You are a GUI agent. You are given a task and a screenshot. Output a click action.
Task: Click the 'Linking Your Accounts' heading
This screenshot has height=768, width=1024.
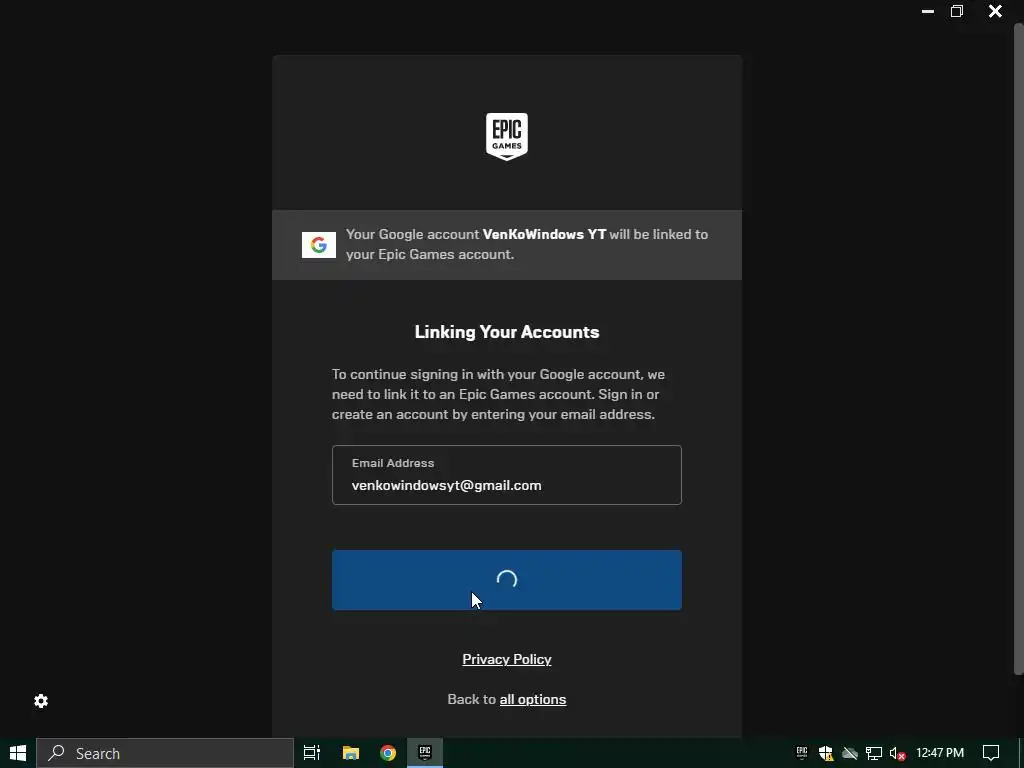click(x=507, y=332)
